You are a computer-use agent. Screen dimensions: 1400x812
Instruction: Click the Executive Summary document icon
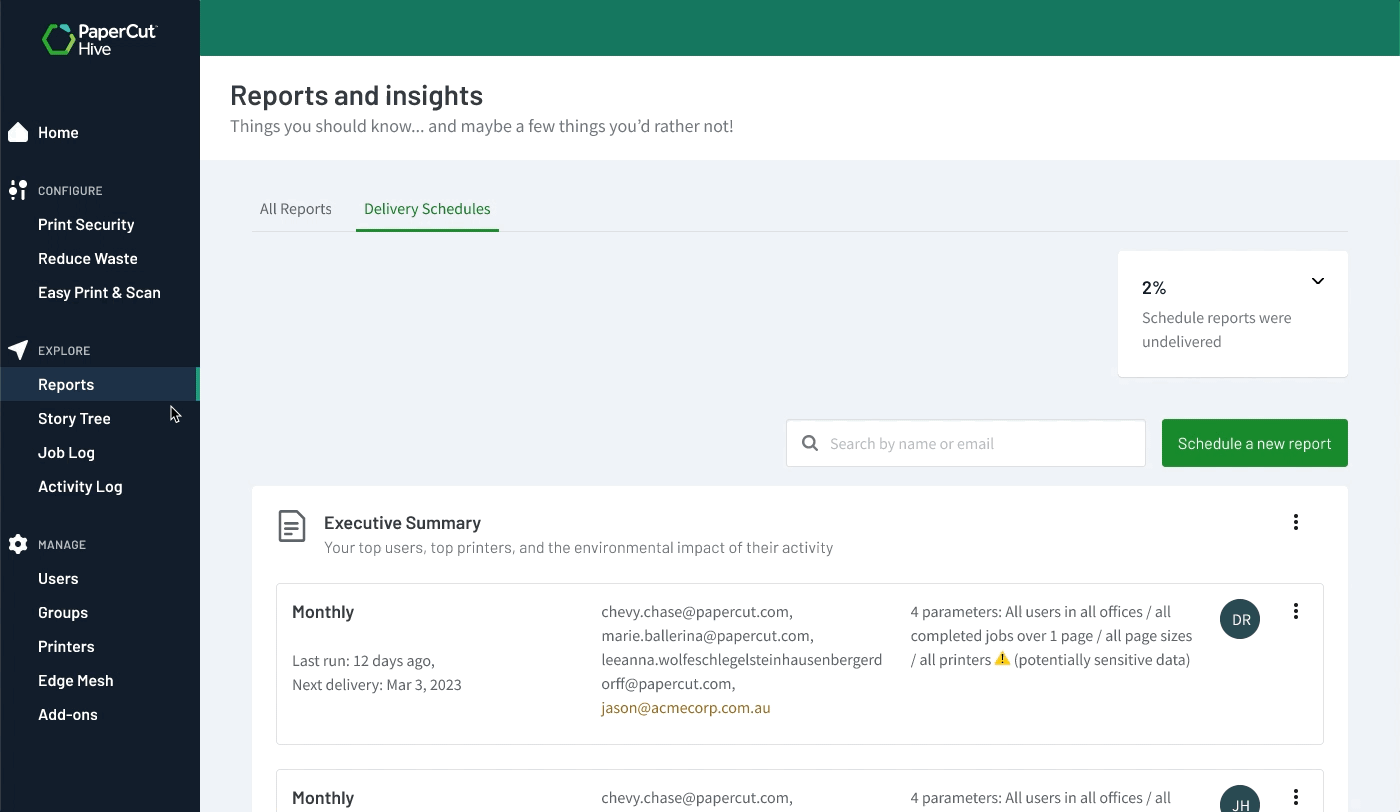pos(291,523)
